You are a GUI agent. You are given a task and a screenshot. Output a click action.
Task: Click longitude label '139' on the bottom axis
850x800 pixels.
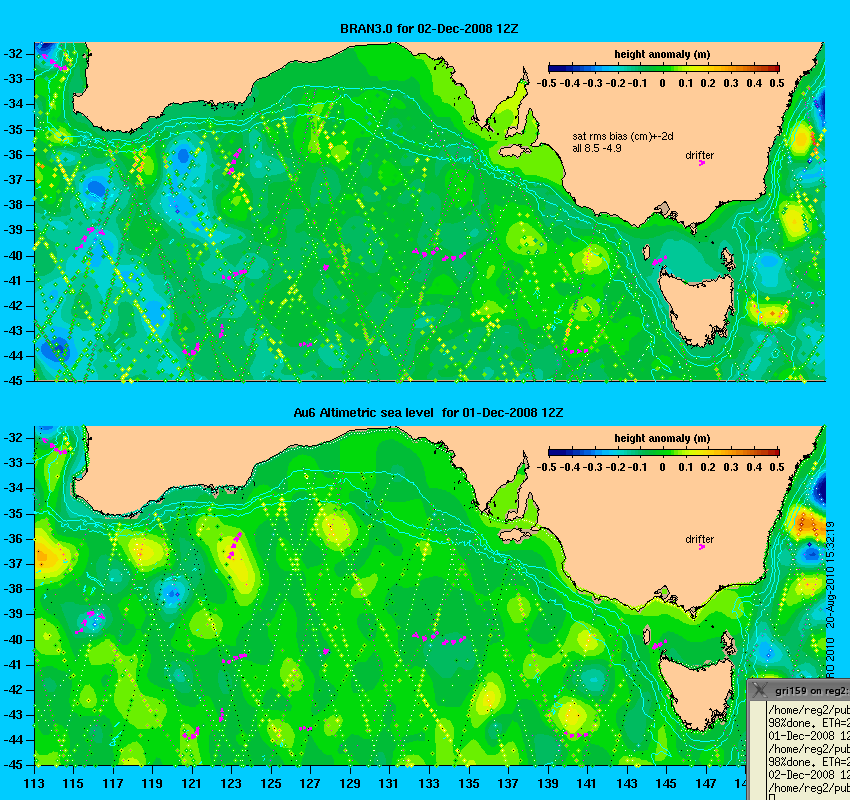coord(548,784)
